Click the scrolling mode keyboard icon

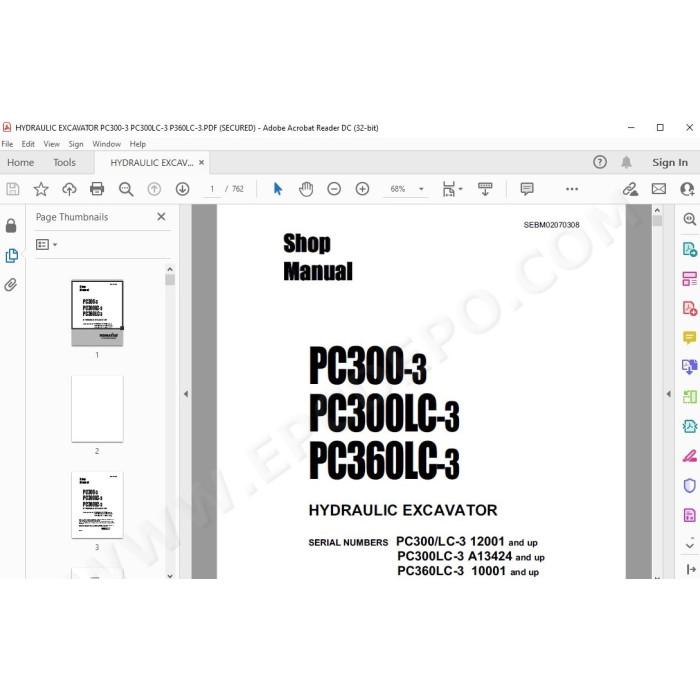[x=485, y=189]
